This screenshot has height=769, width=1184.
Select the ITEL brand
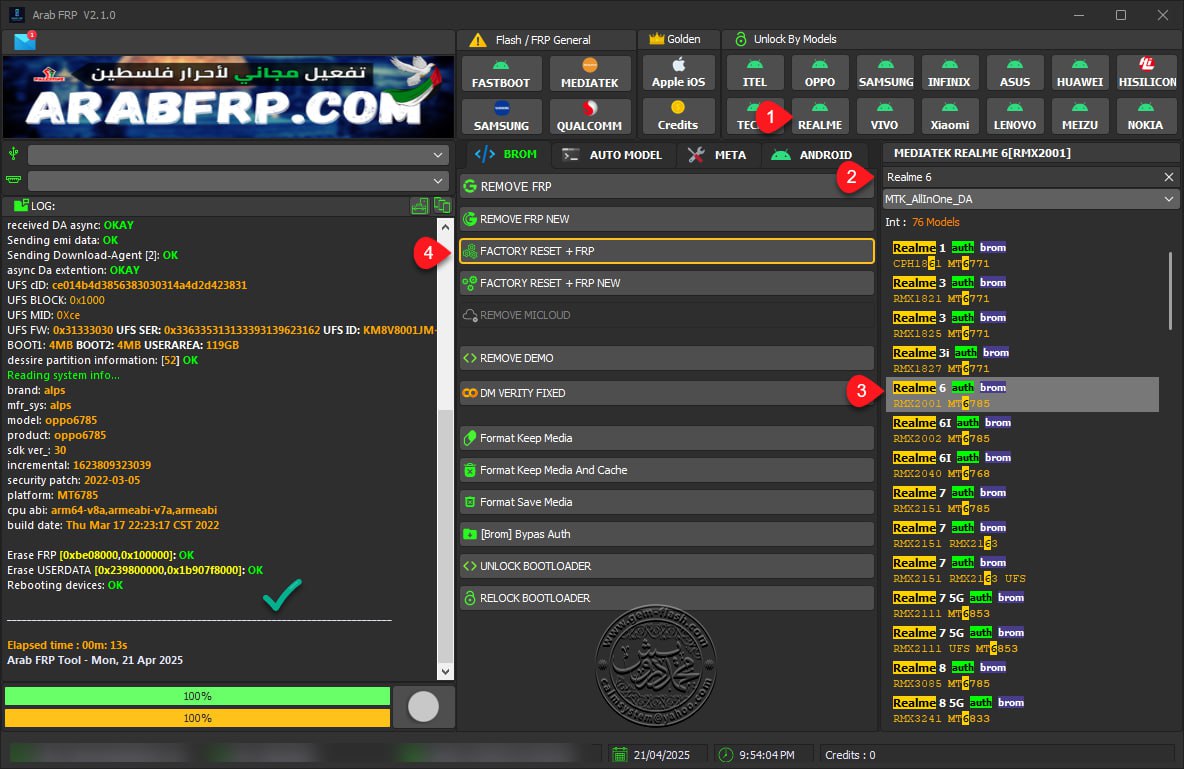click(x=754, y=73)
